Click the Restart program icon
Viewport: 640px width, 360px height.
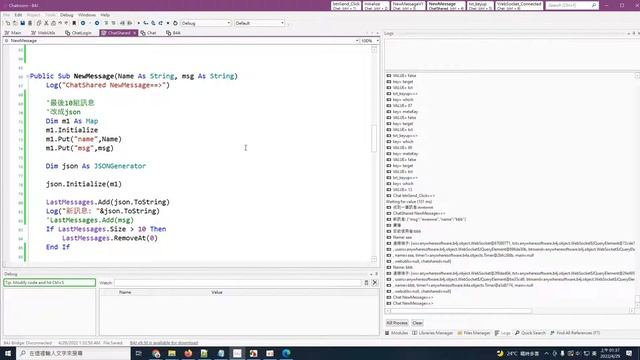click(175, 23)
